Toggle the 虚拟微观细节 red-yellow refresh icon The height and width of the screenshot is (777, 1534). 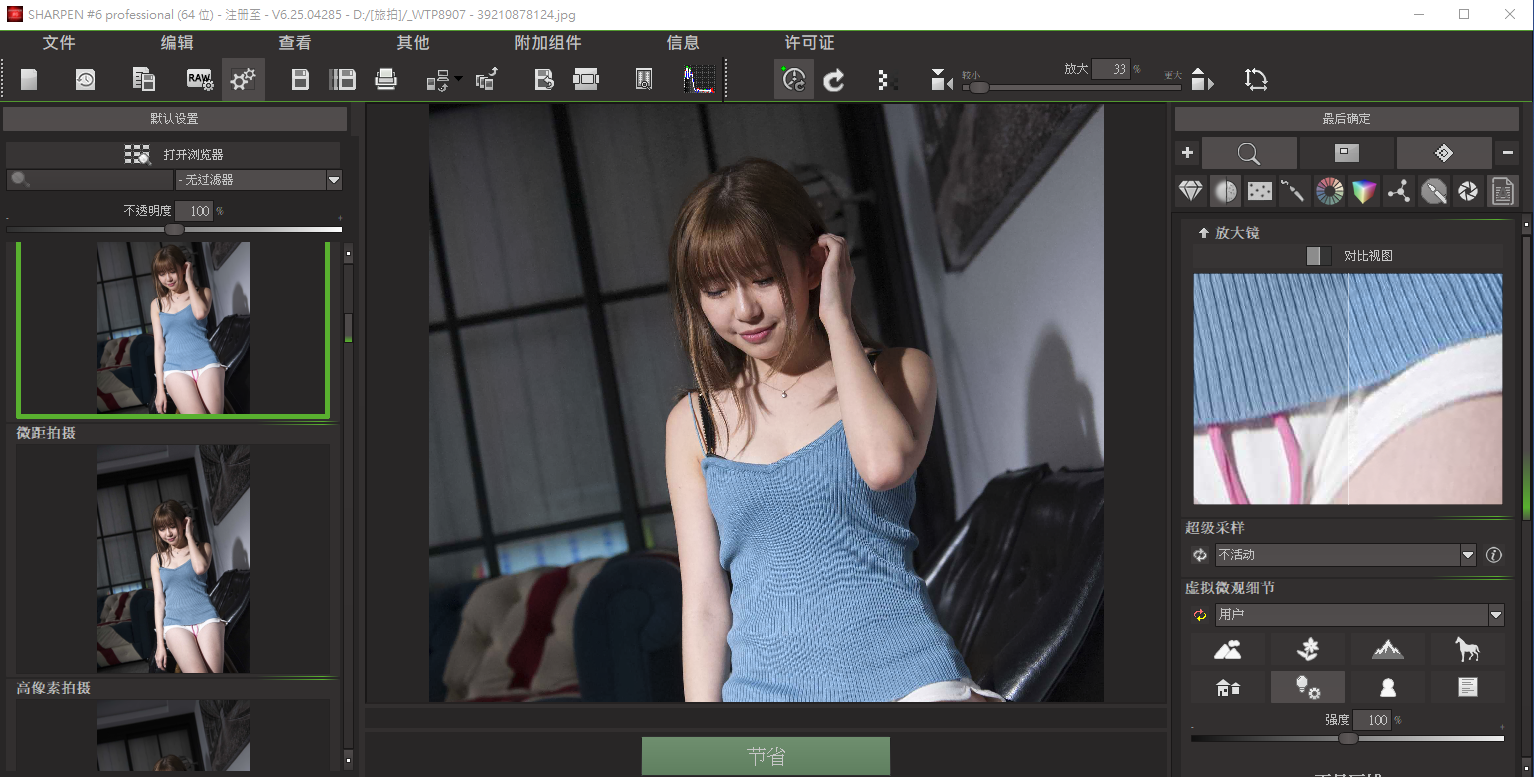(x=1200, y=615)
